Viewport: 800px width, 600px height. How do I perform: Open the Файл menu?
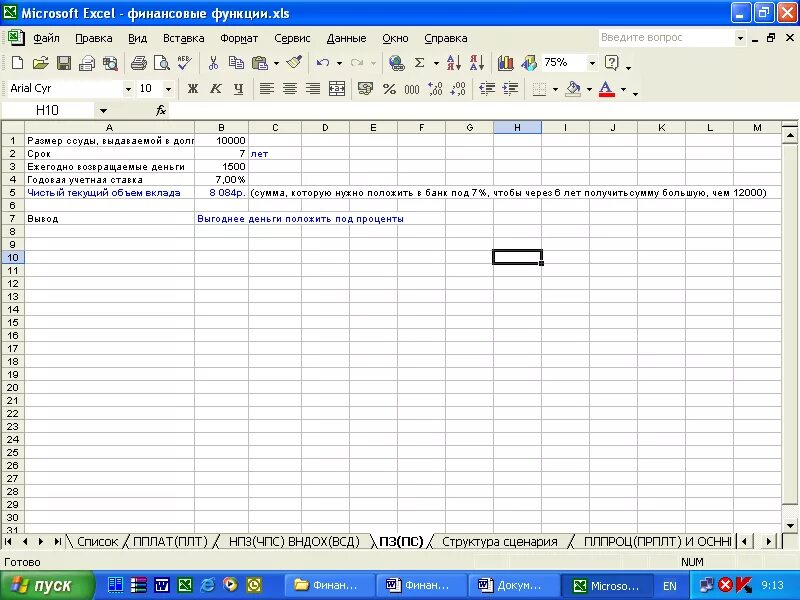point(46,38)
